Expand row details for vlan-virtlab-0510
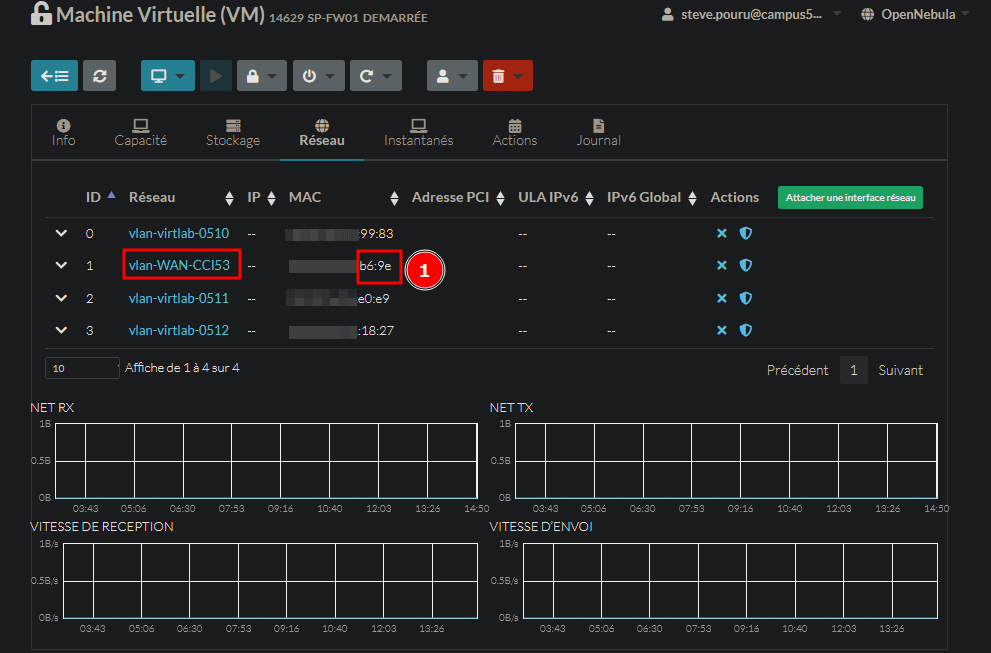The image size is (991, 653). 61,233
